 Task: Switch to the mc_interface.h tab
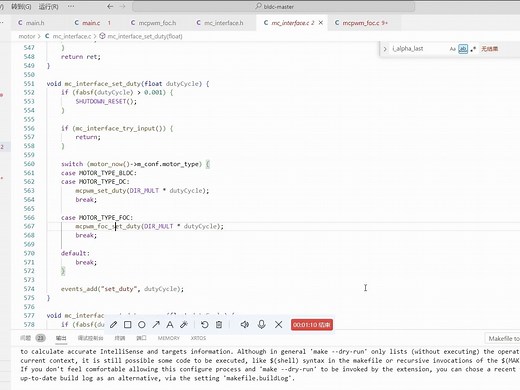[x=220, y=23]
